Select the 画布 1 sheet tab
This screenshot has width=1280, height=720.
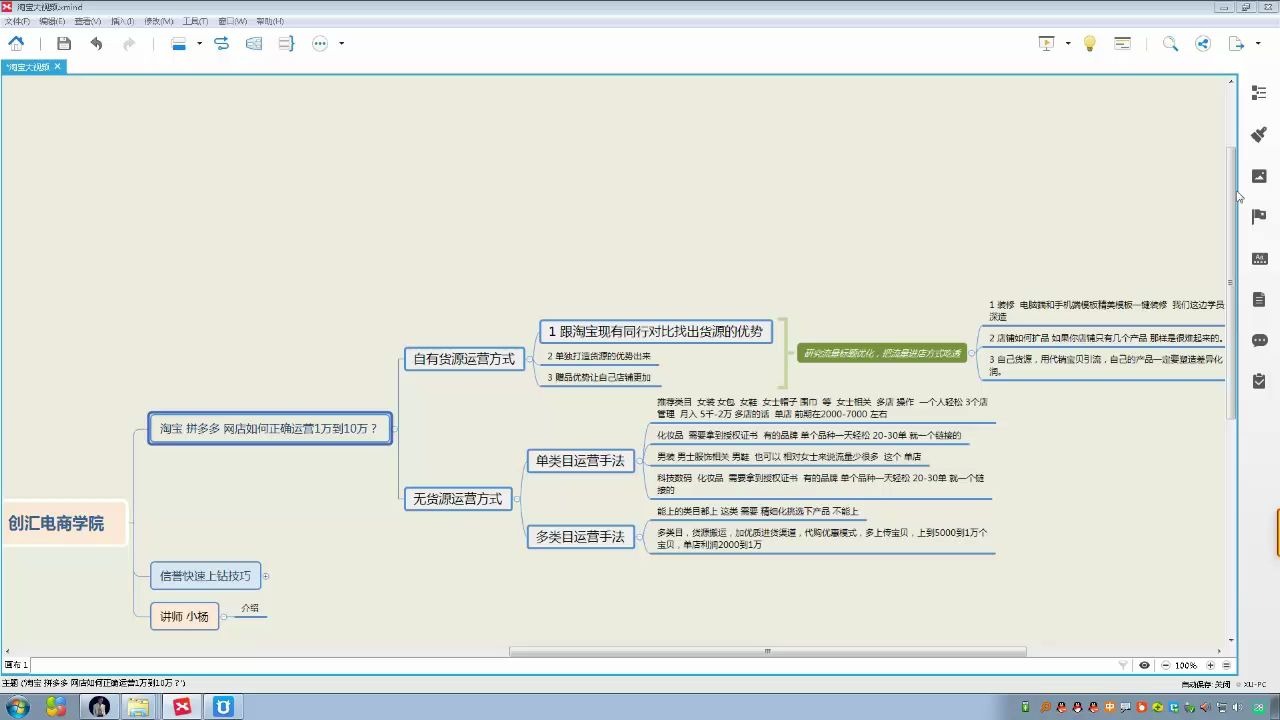click(16, 665)
